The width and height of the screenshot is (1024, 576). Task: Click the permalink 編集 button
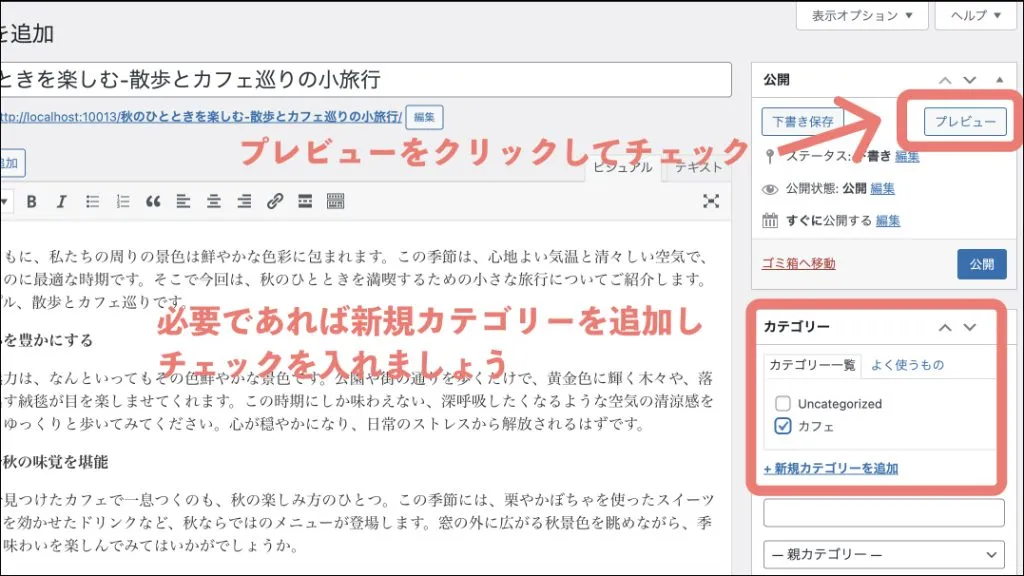(x=424, y=118)
